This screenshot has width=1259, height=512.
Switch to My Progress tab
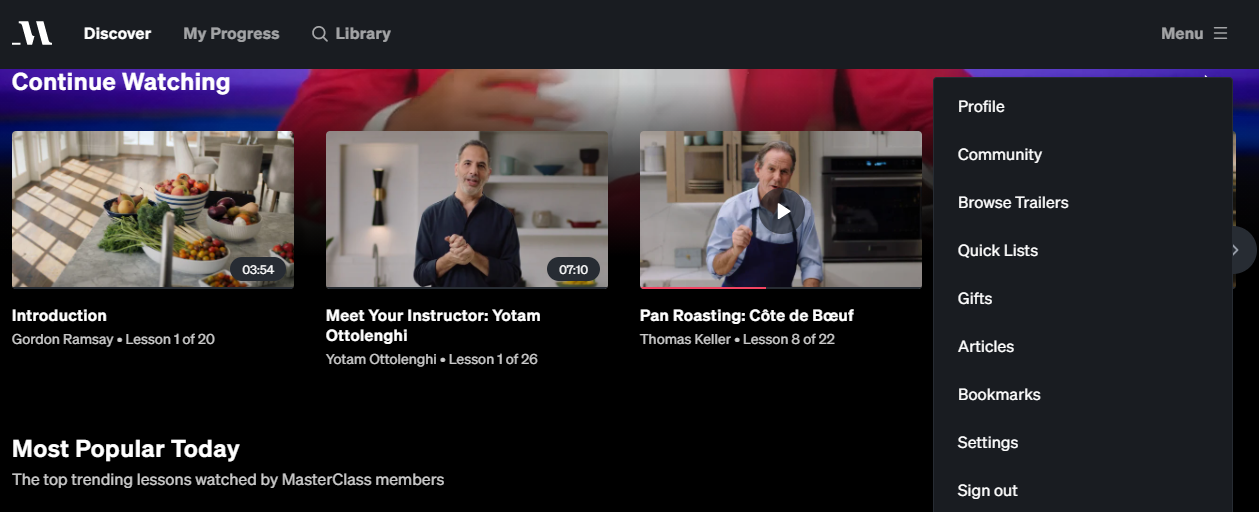coord(231,33)
